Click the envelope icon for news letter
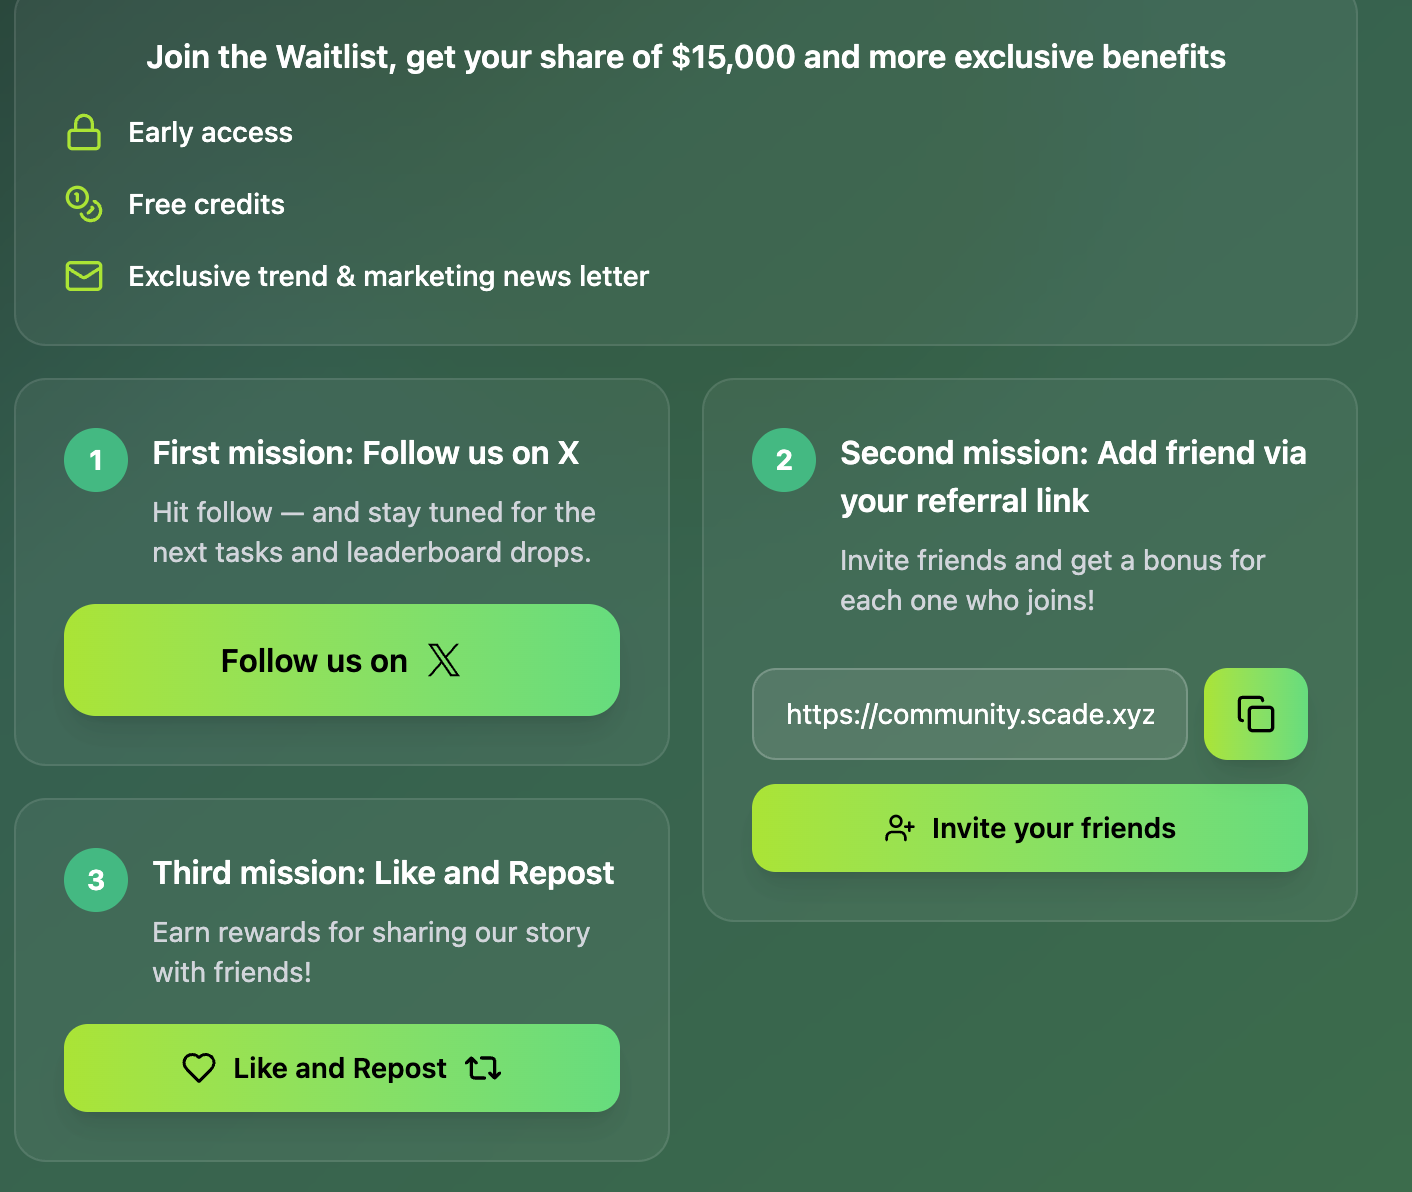This screenshot has height=1192, width=1412. pyautogui.click(x=84, y=276)
